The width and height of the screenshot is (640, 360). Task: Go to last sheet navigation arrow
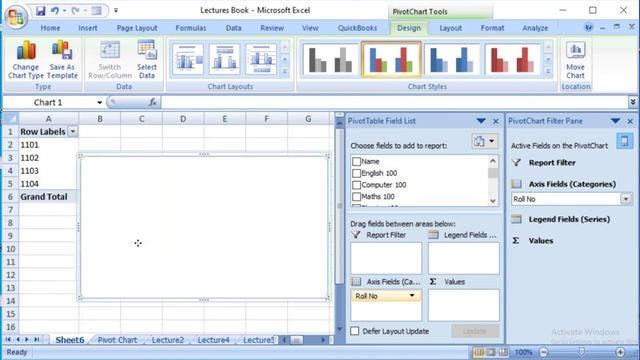[37, 340]
